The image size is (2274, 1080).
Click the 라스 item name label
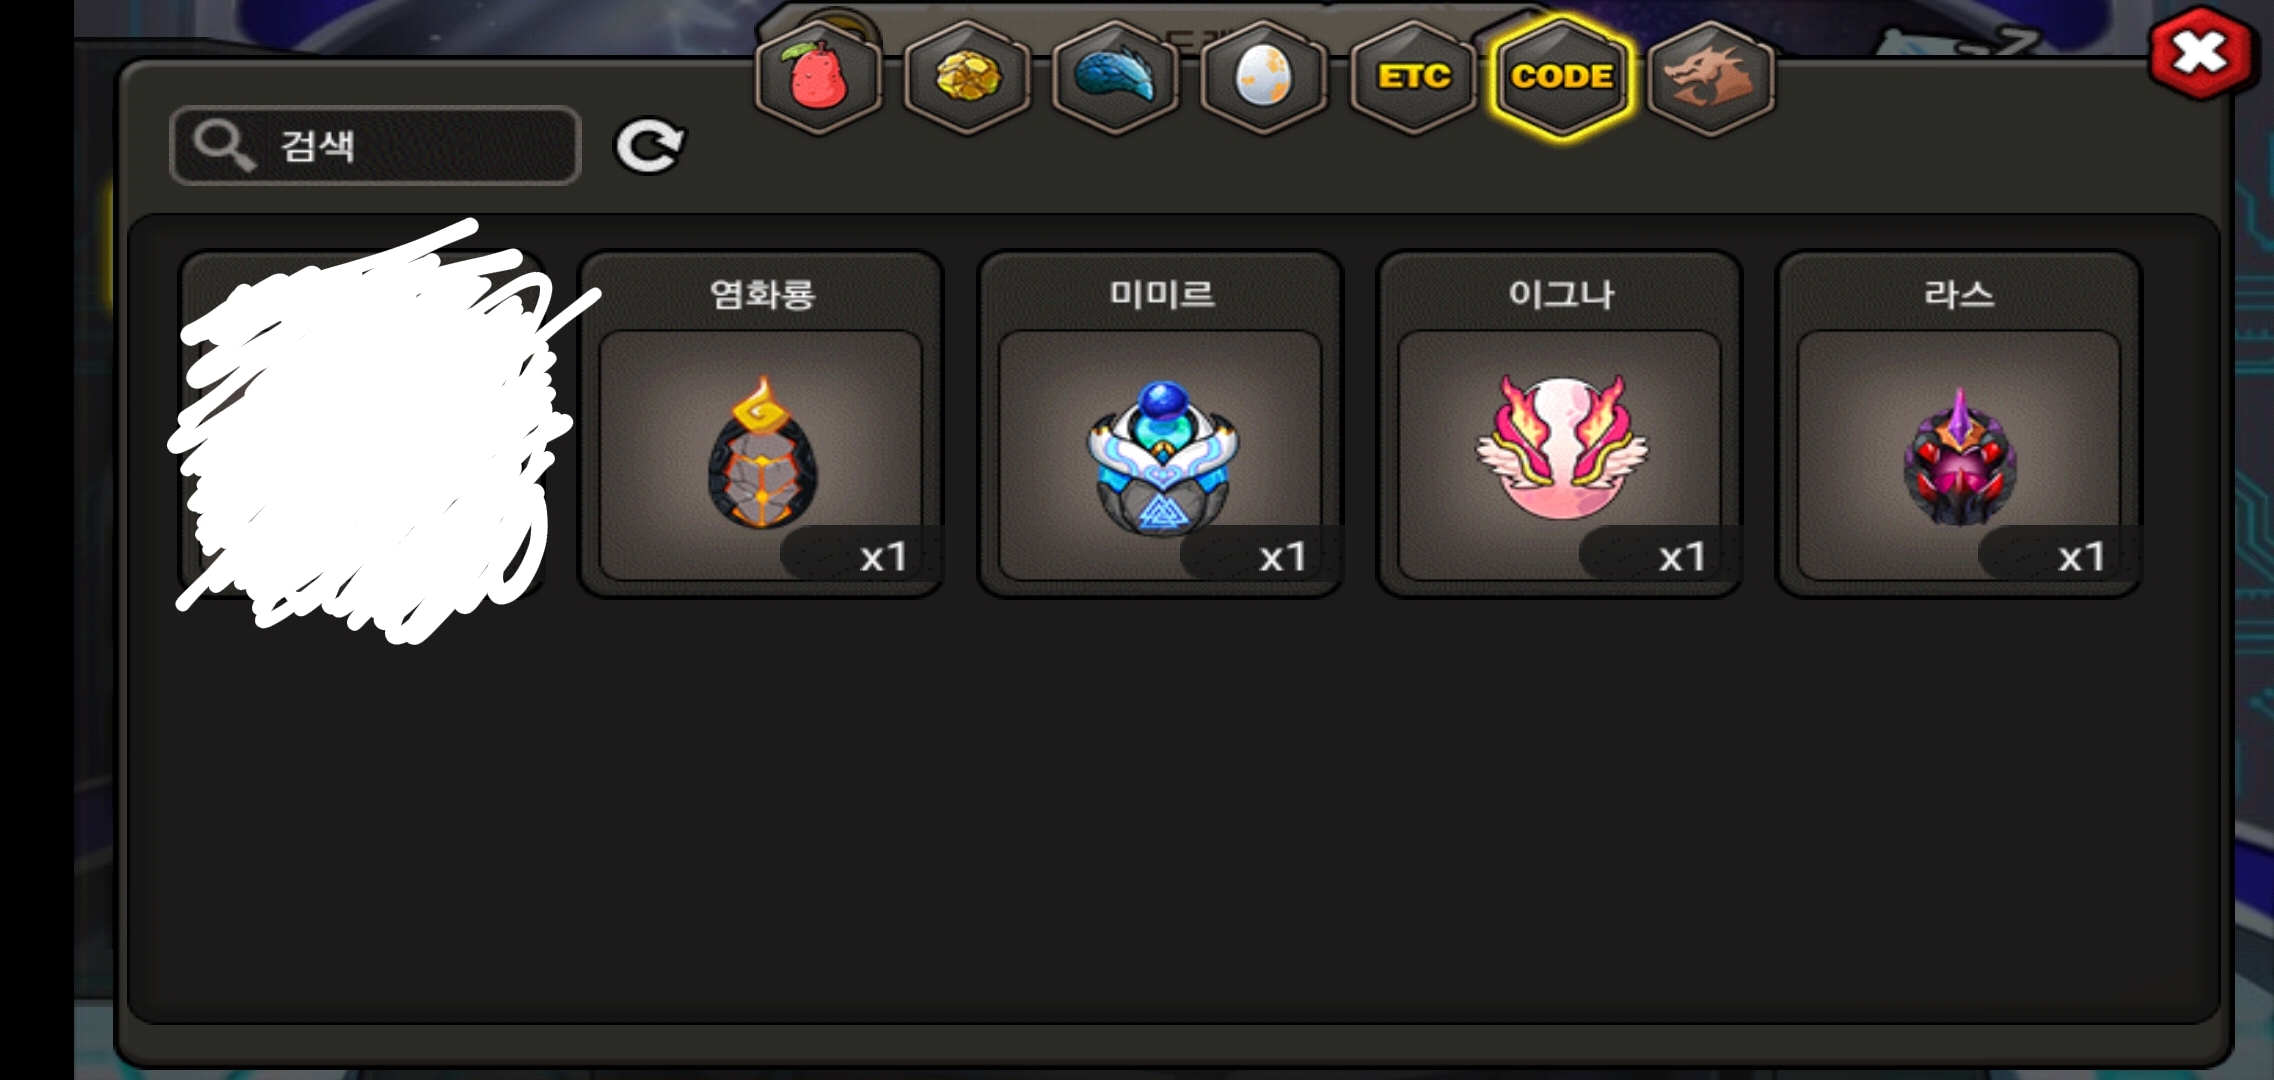pyautogui.click(x=1959, y=294)
